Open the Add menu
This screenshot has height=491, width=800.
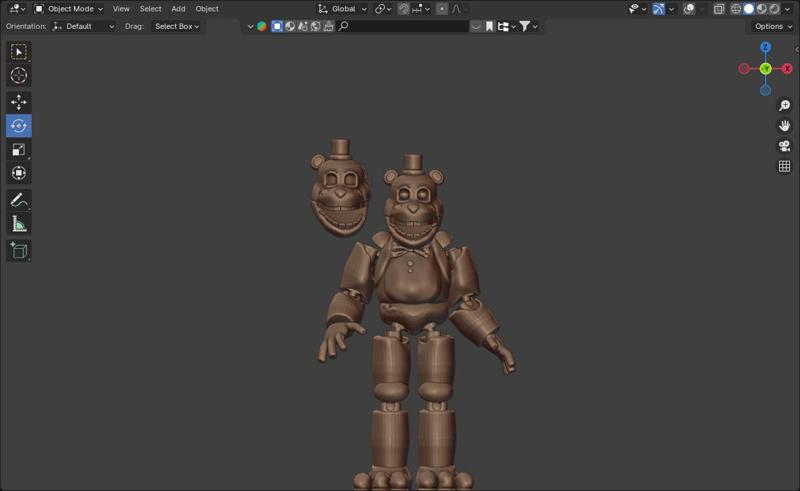click(x=178, y=9)
